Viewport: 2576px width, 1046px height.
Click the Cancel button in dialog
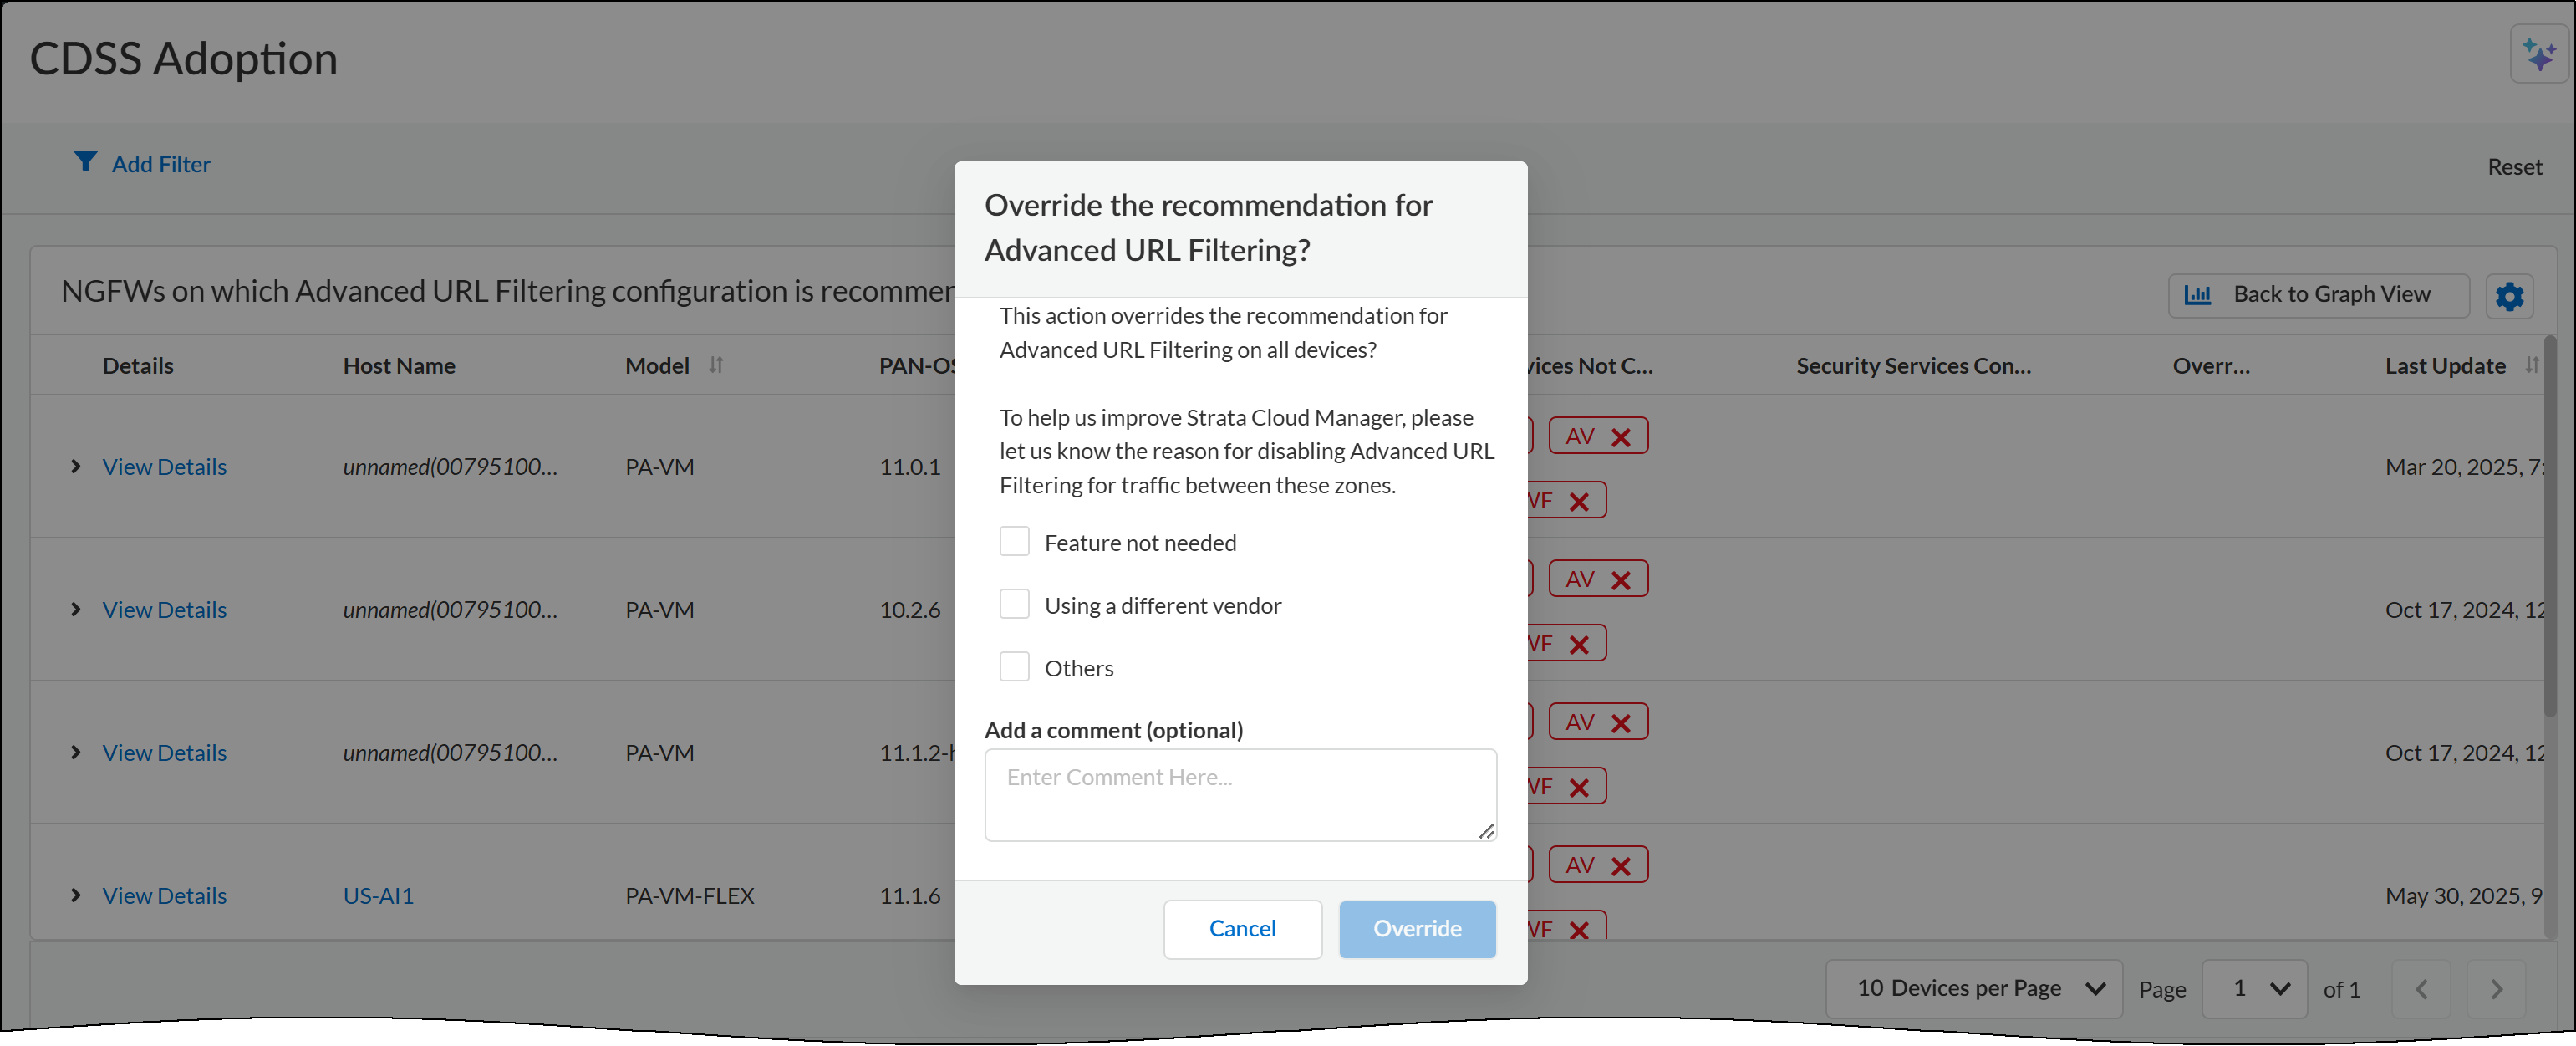[1242, 929]
